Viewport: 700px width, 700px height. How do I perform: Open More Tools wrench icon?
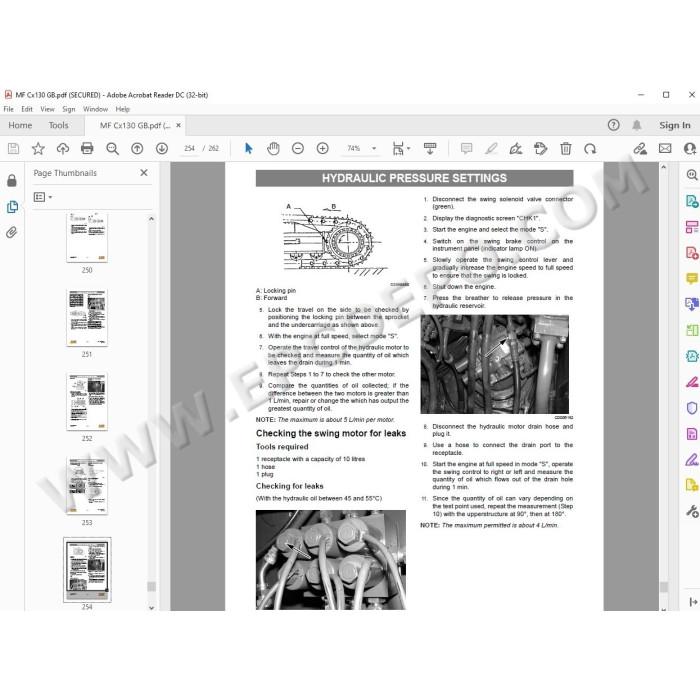pyautogui.click(x=692, y=512)
